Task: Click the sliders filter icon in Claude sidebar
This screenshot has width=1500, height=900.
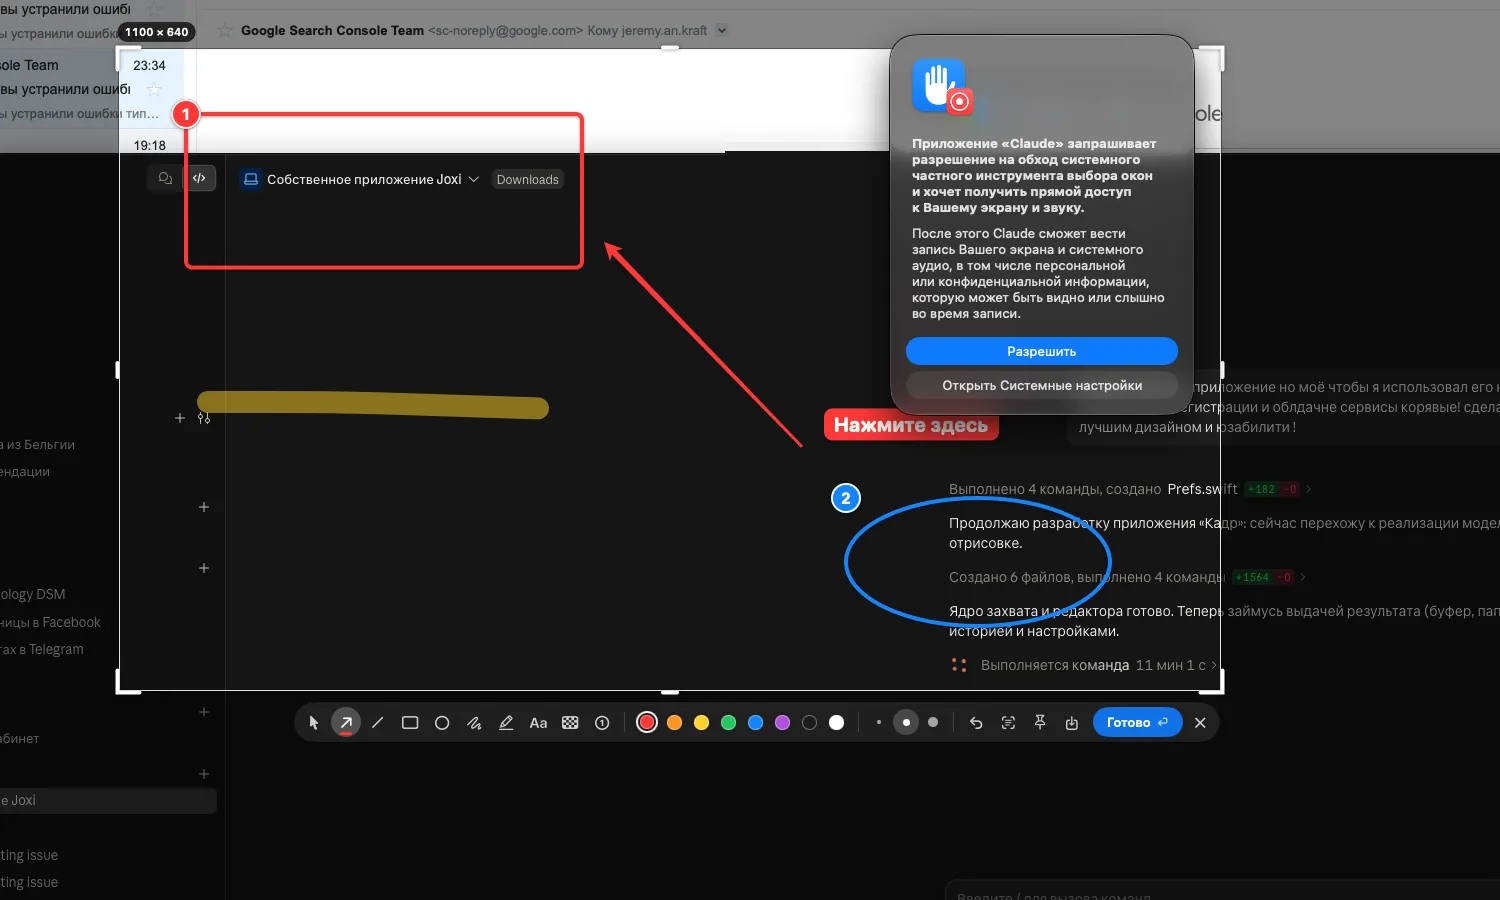Action: [x=204, y=418]
